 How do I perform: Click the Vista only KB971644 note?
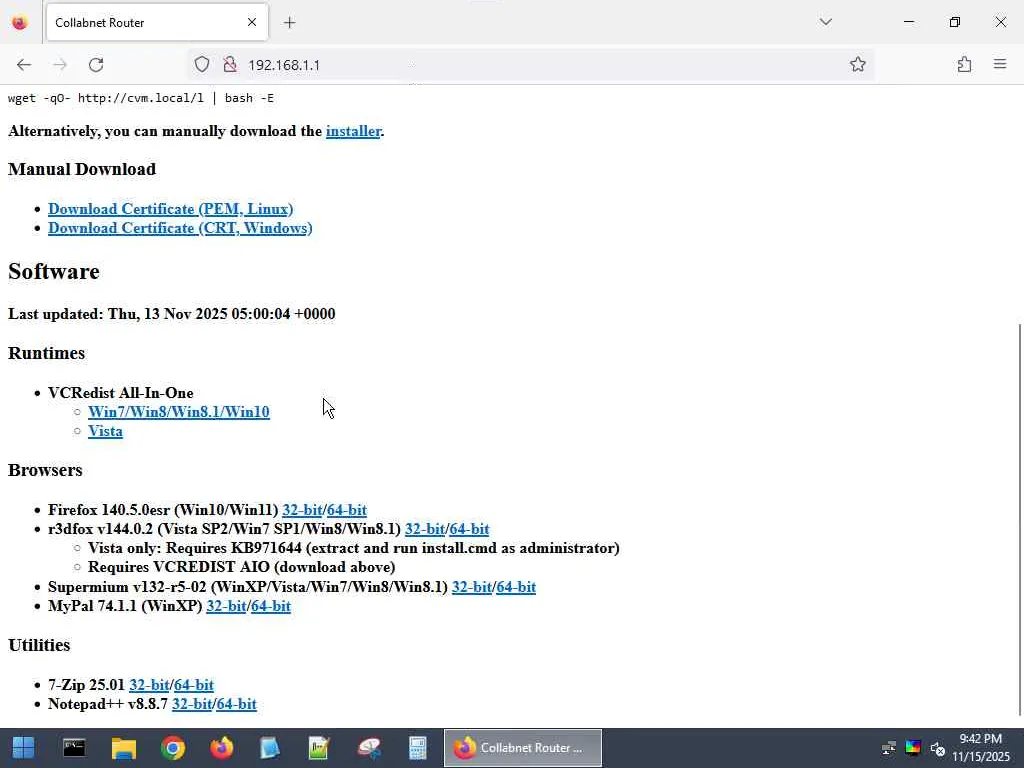click(354, 548)
